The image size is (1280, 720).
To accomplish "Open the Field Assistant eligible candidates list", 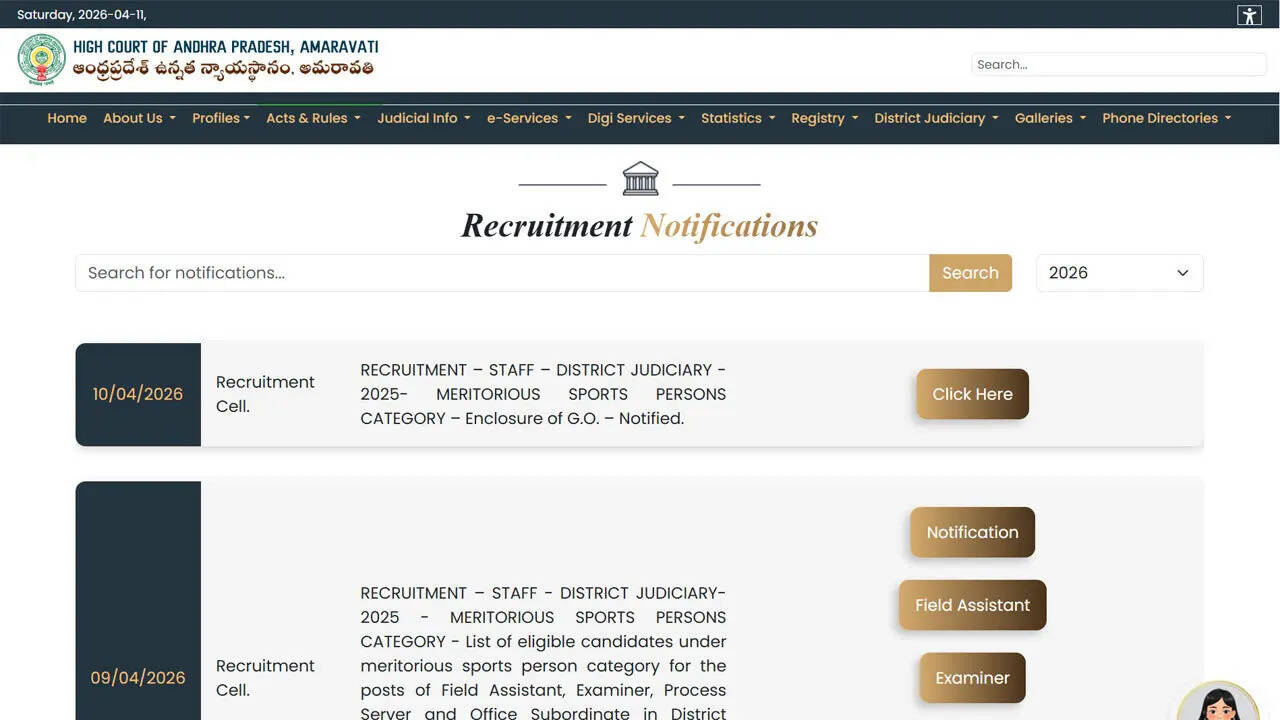I will [x=971, y=605].
